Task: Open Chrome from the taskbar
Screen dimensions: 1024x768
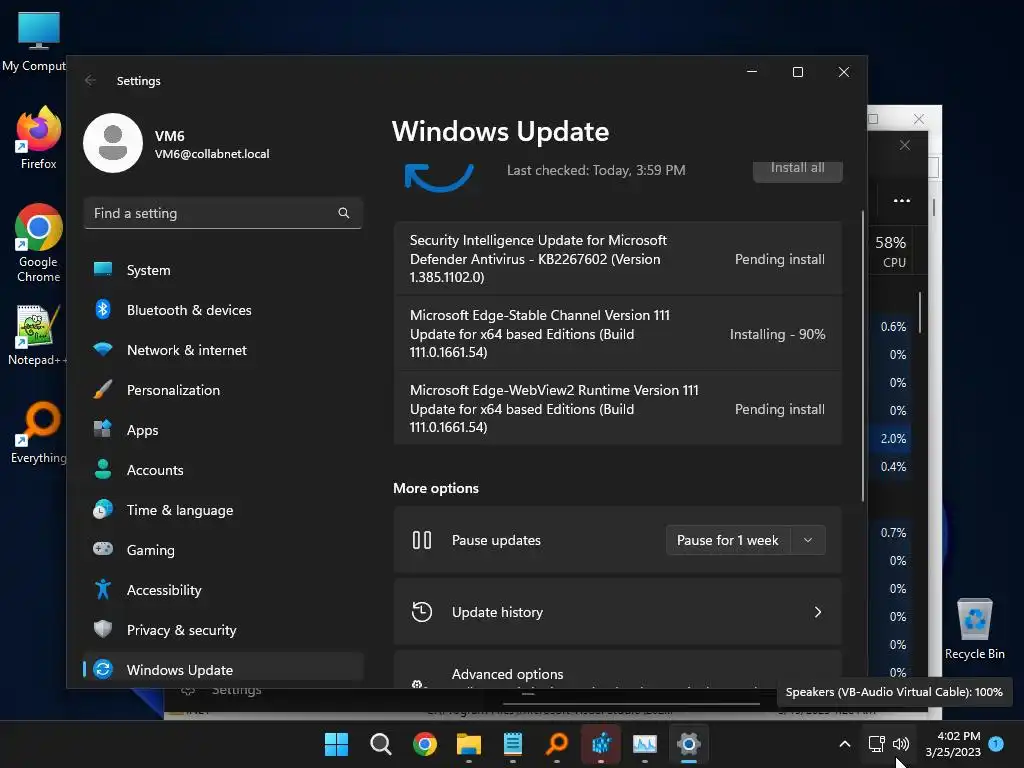Action: click(x=424, y=744)
